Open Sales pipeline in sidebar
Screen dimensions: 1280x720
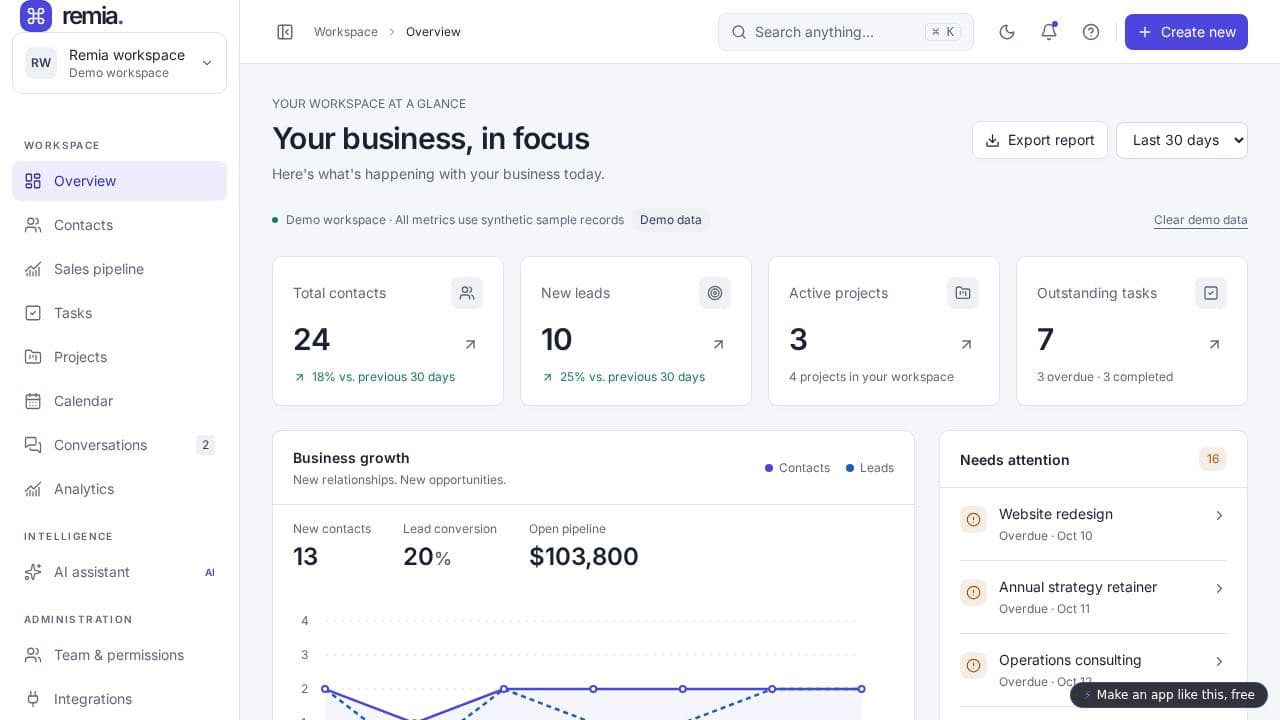(120, 269)
